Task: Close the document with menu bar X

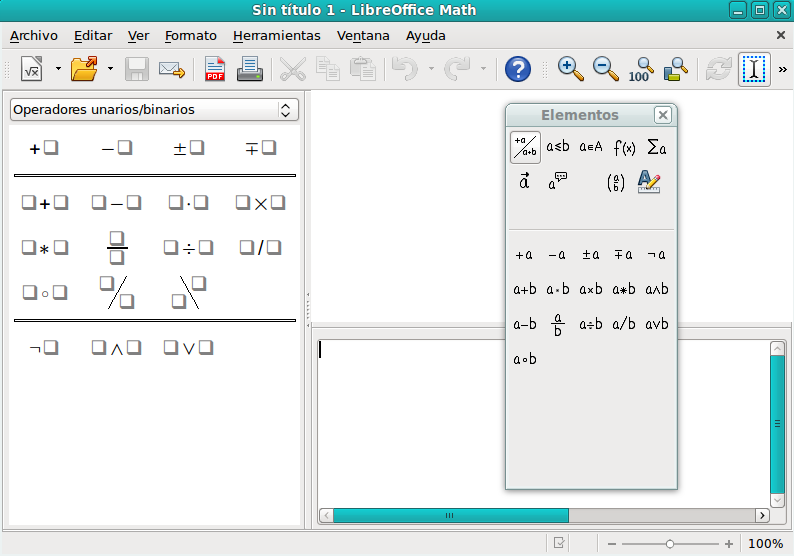Action: click(x=781, y=35)
